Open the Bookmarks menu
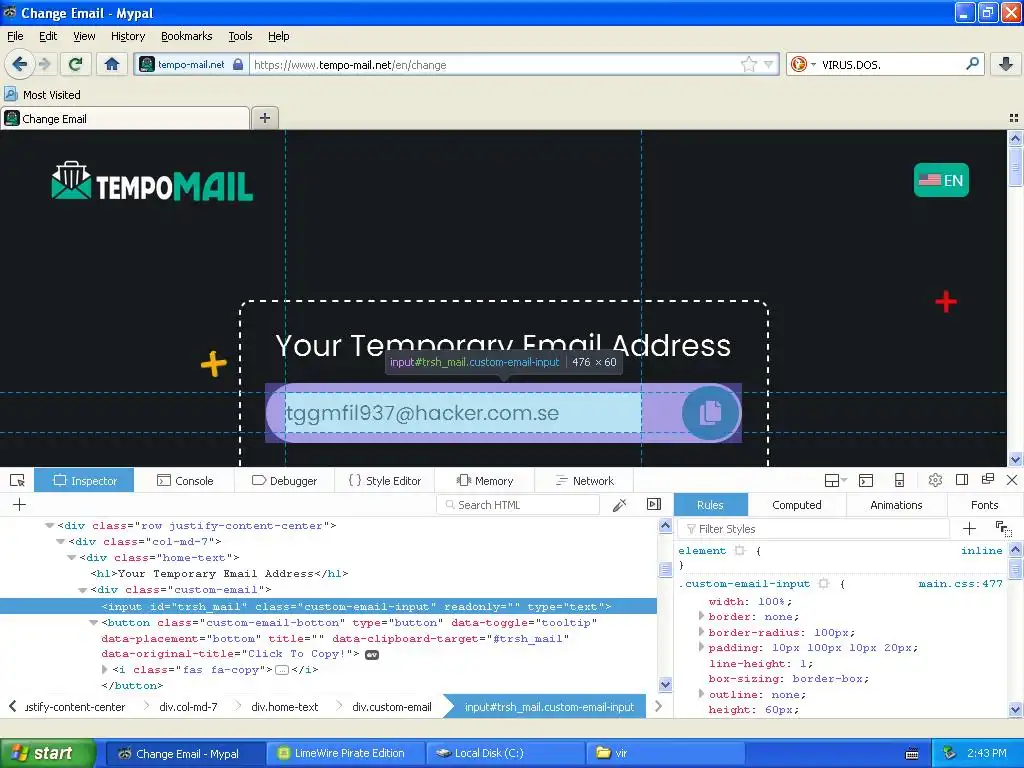 (x=187, y=37)
